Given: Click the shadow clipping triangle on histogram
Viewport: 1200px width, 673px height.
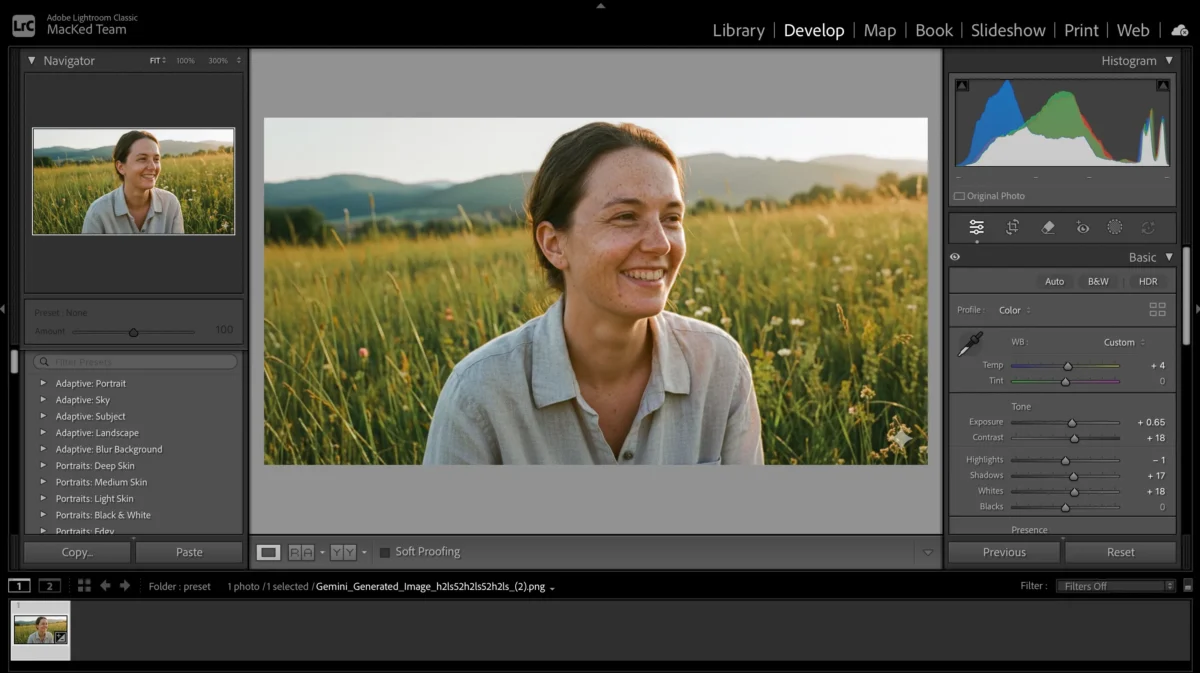Looking at the screenshot, I should click(962, 85).
